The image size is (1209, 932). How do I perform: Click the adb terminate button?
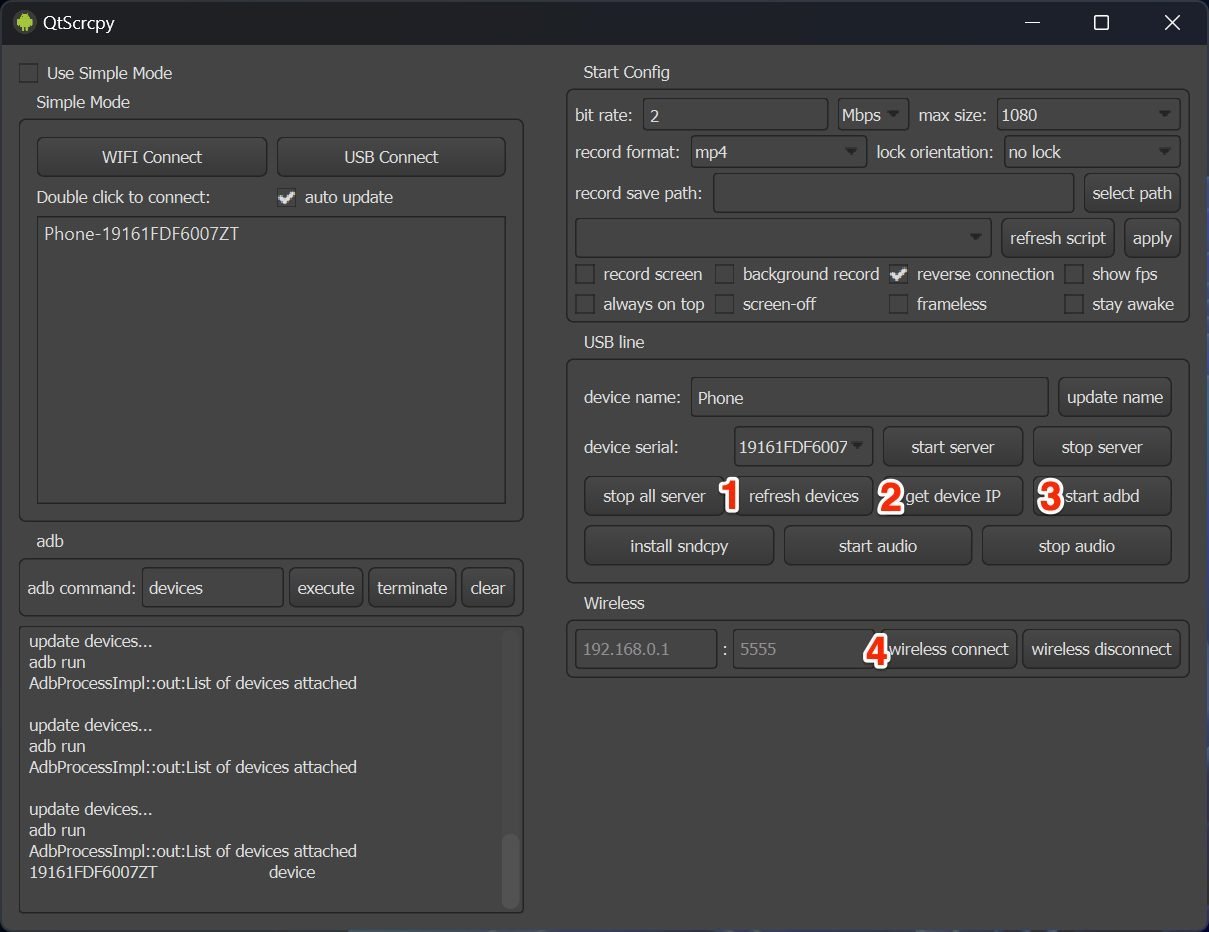click(412, 588)
